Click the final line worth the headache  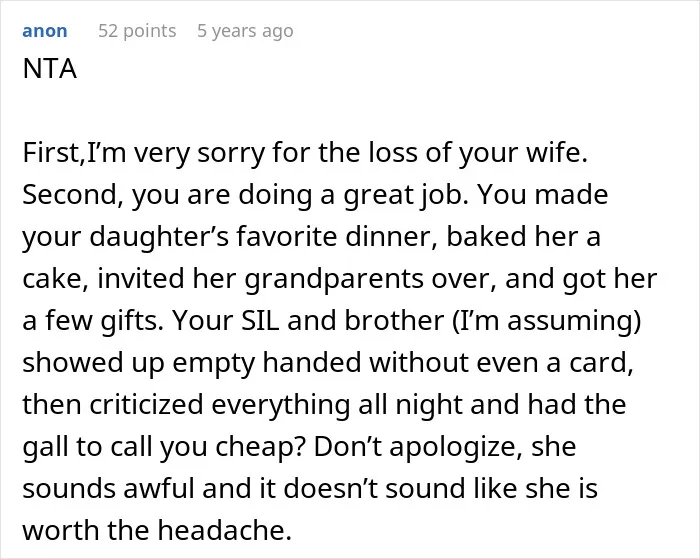point(157,530)
